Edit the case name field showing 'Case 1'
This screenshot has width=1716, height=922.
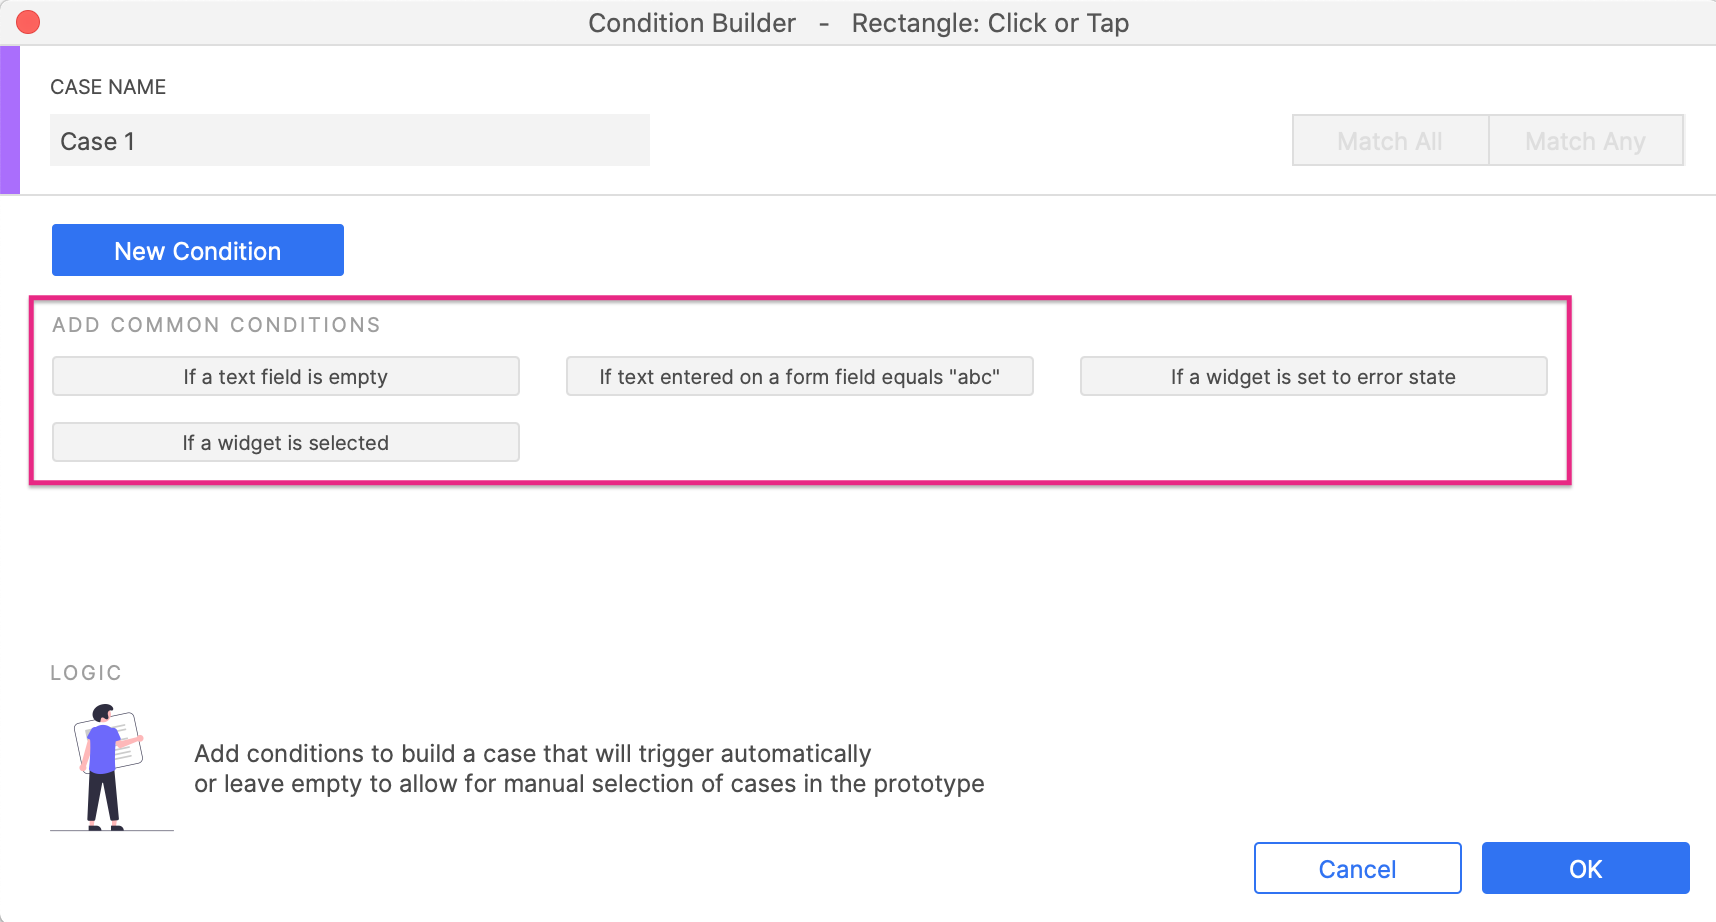[x=350, y=140]
